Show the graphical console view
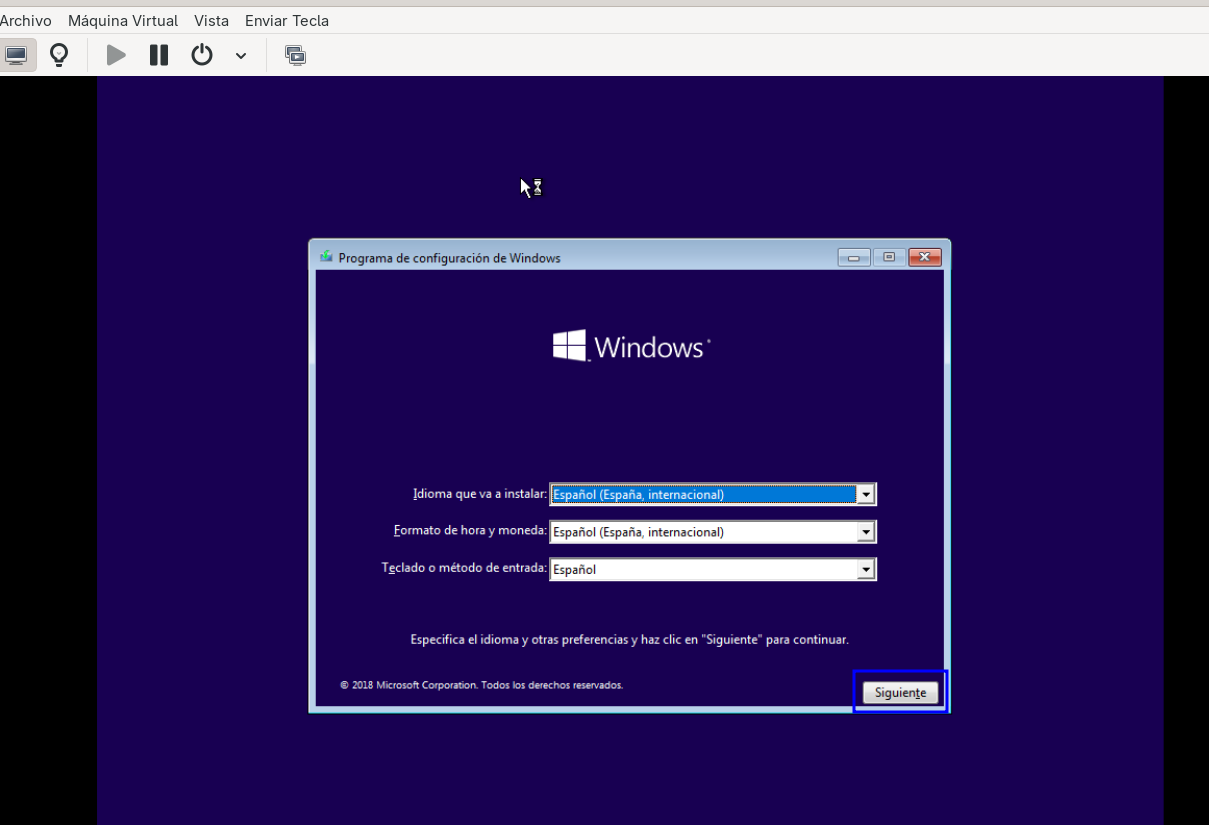The height and width of the screenshot is (825, 1209). click(x=17, y=55)
